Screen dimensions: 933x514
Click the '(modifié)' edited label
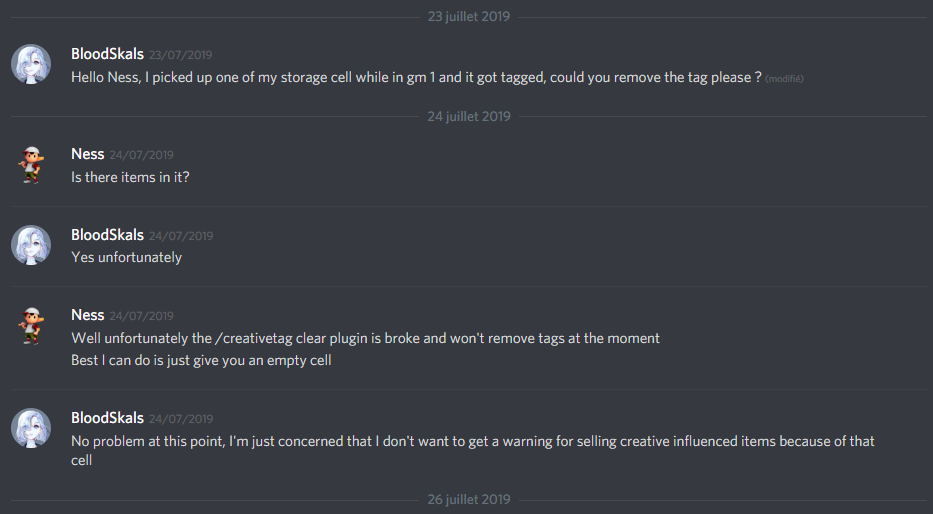click(x=785, y=79)
